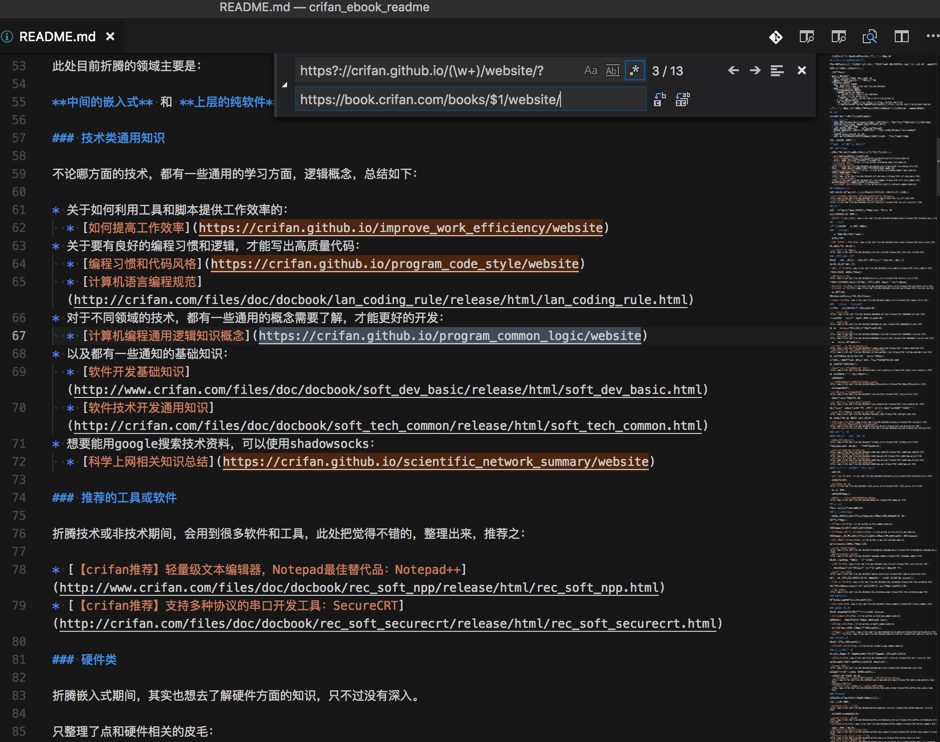Toggle Use Regular Expression option
The width and height of the screenshot is (940, 742).
[x=634, y=70]
